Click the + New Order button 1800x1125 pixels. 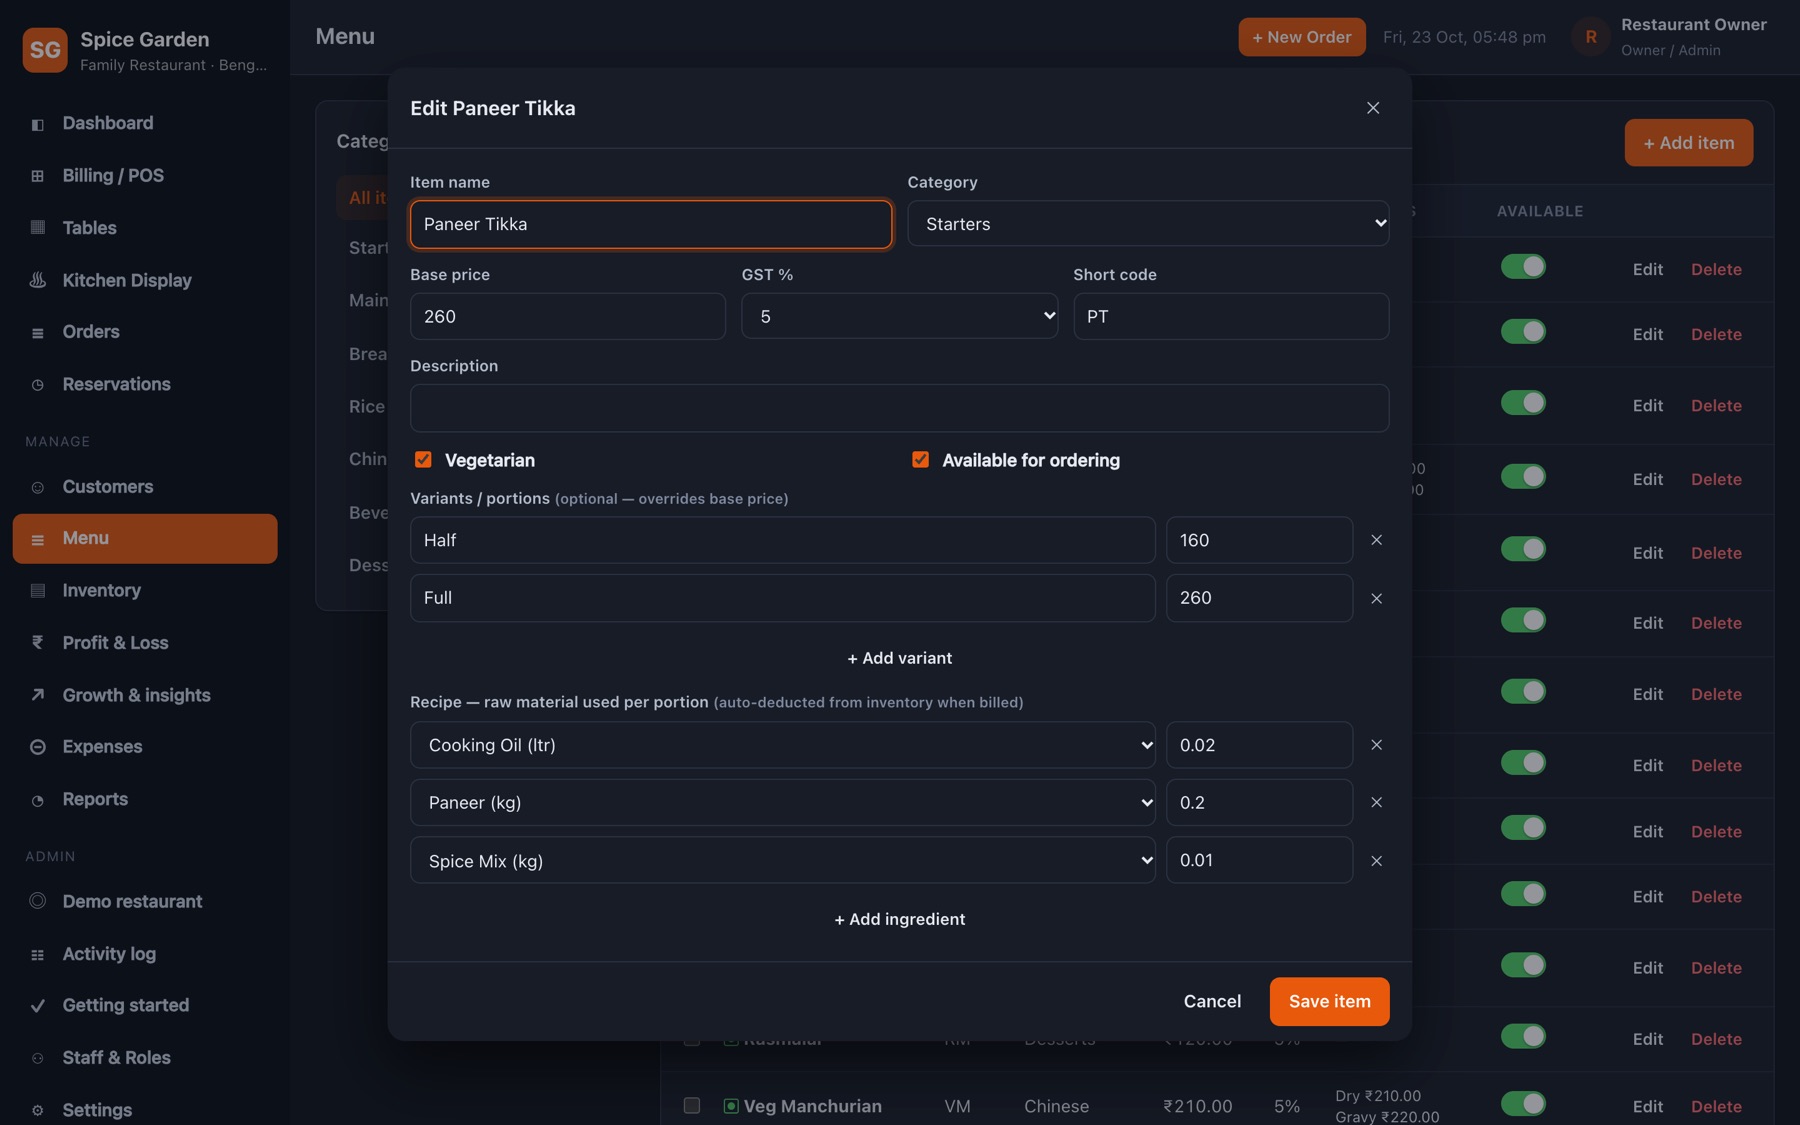(x=1301, y=37)
